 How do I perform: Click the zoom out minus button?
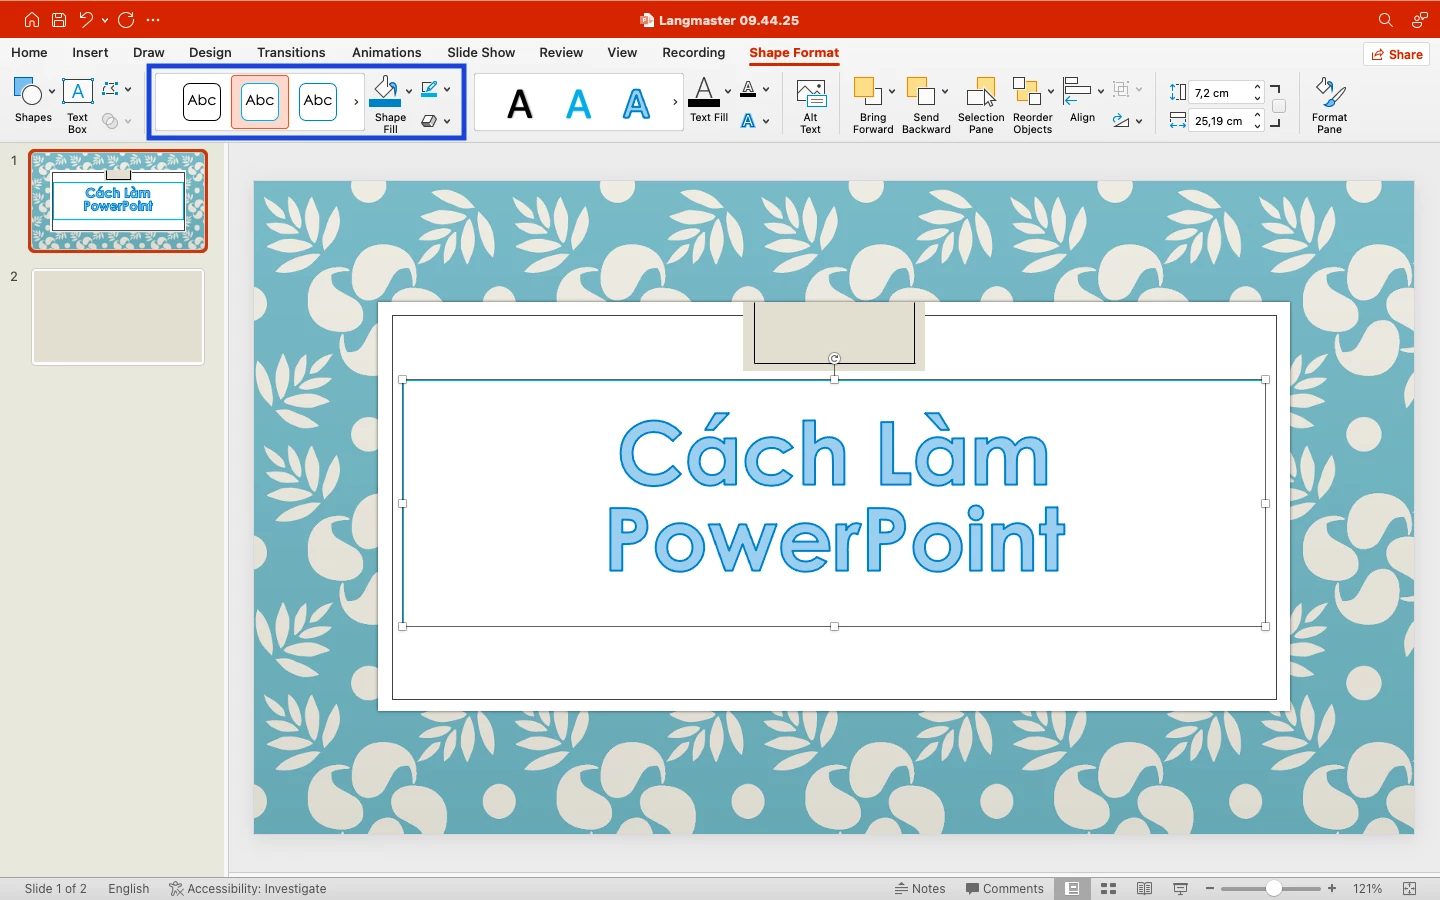(x=1210, y=888)
